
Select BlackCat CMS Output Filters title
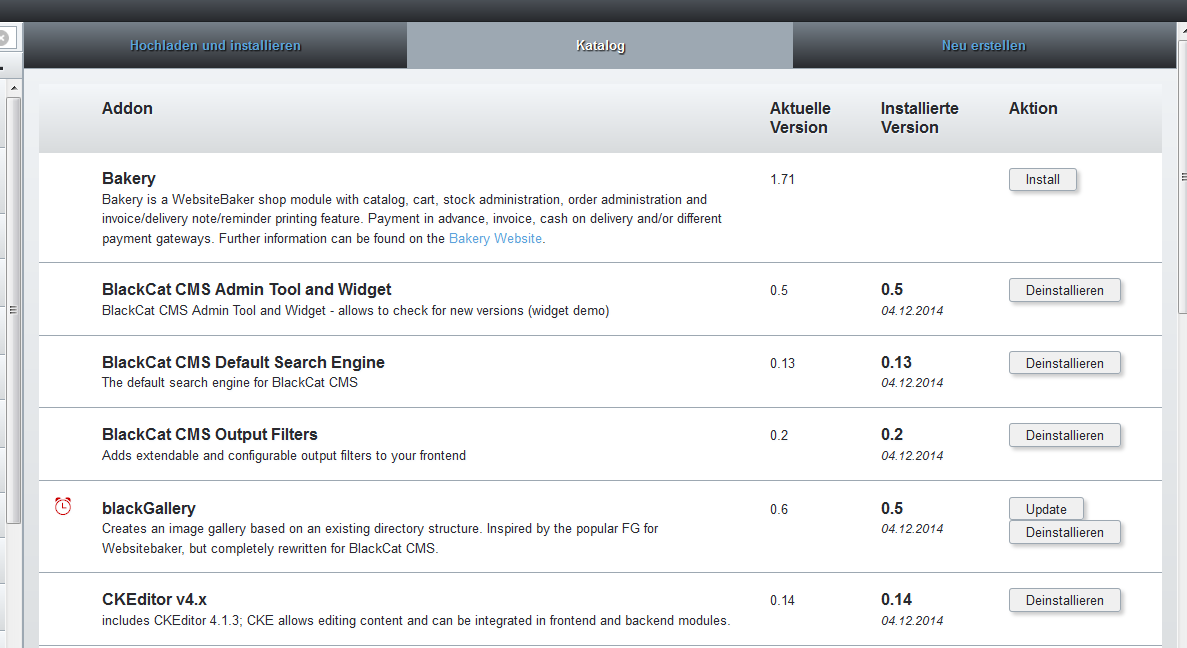210,435
